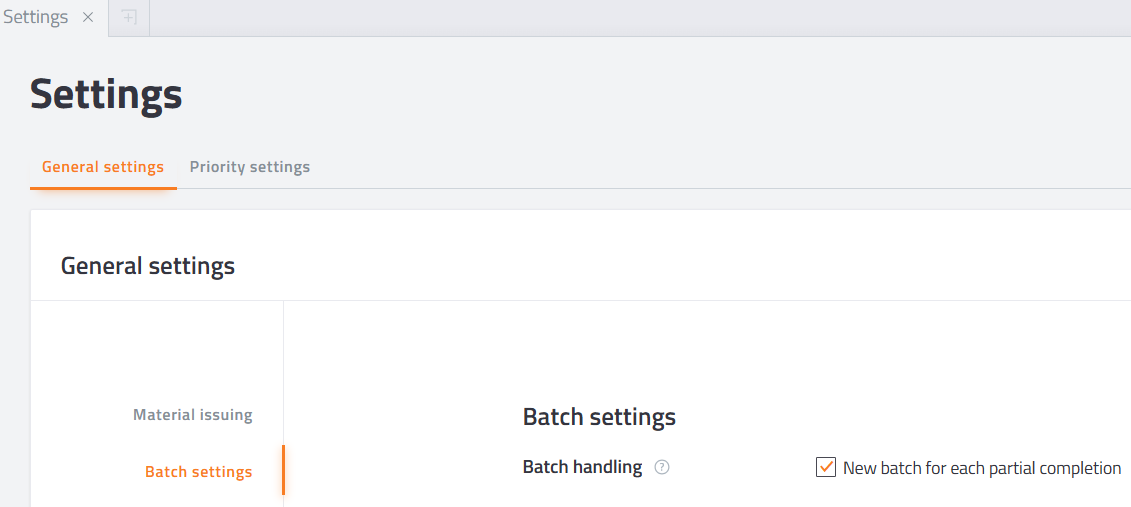This screenshot has height=507, width=1131.
Task: Click the orange marker beside Batch settings
Action: coord(283,470)
